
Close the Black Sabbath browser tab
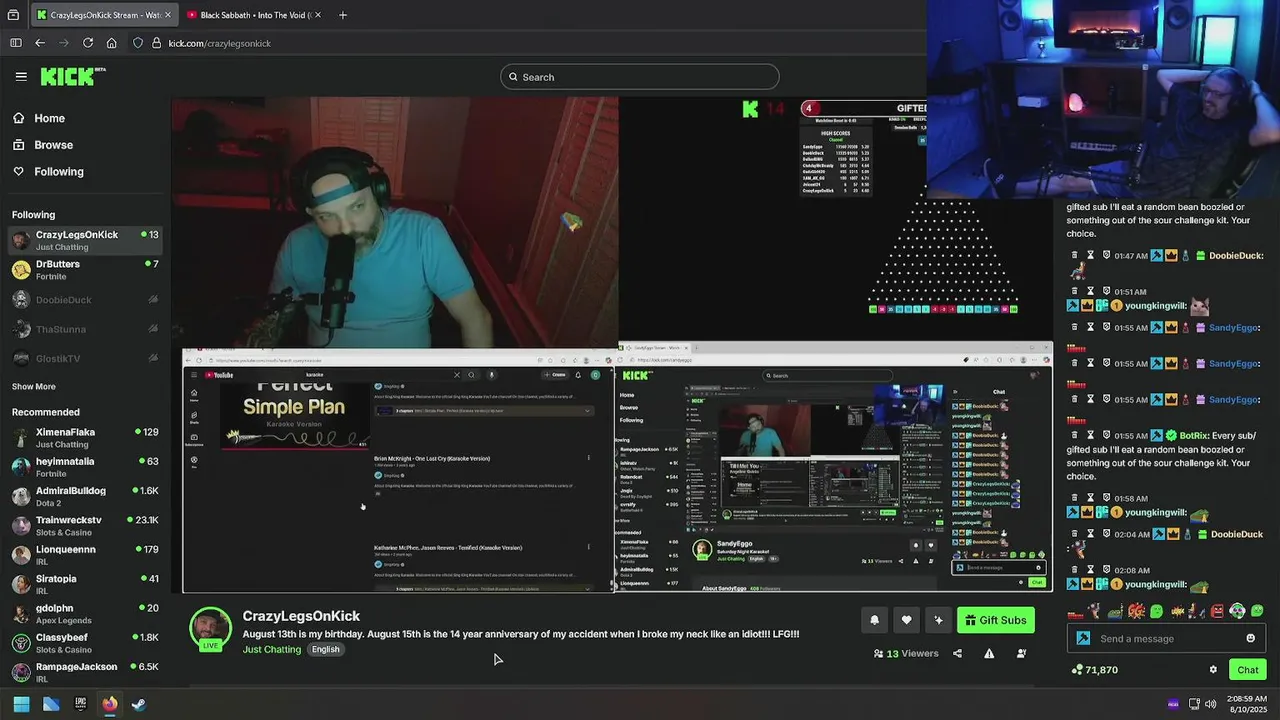pos(318,15)
